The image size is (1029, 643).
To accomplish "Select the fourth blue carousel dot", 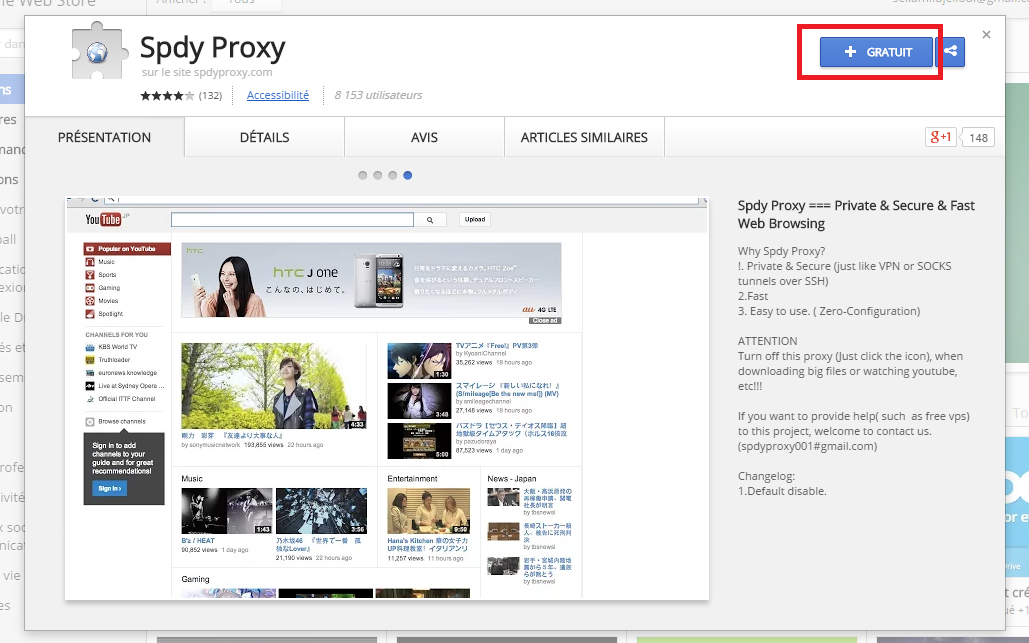I will point(408,175).
